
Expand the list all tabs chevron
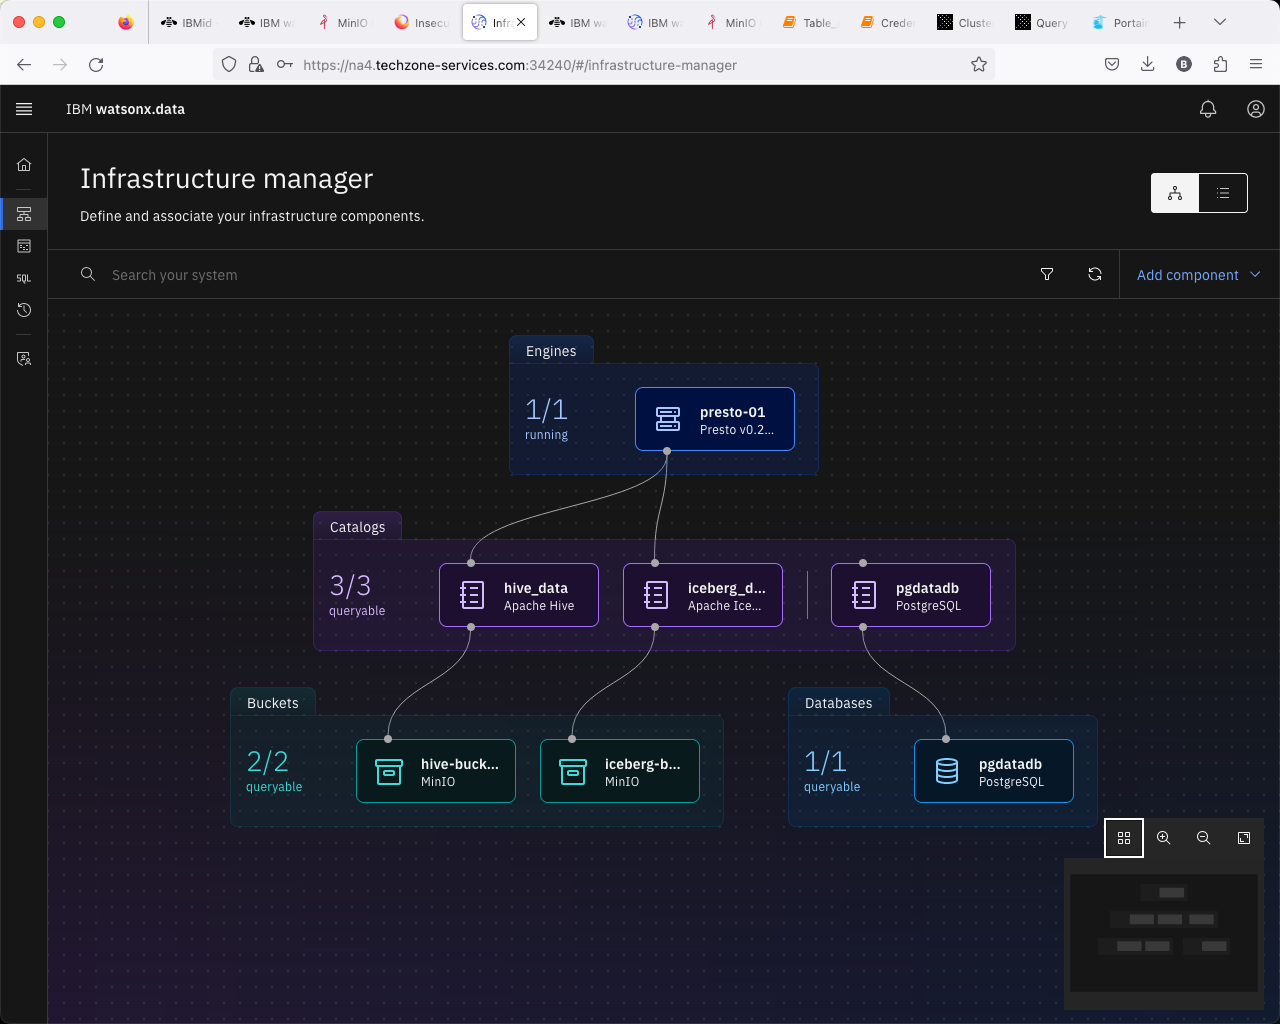pyautogui.click(x=1220, y=22)
